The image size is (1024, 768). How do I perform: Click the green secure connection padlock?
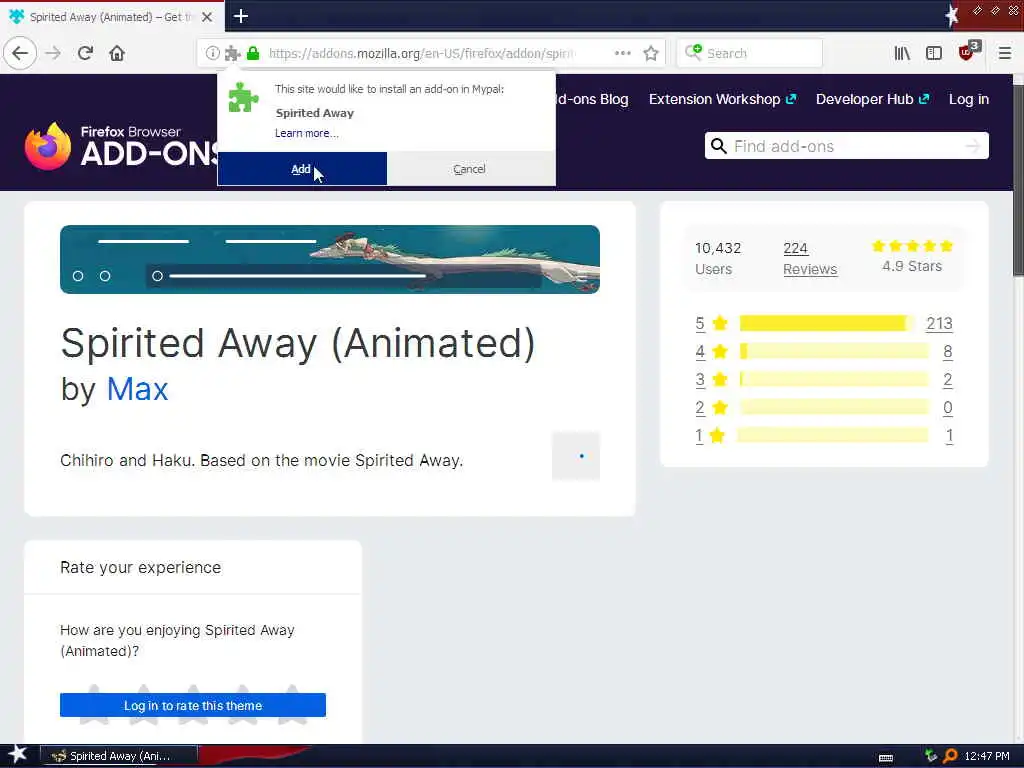(253, 53)
